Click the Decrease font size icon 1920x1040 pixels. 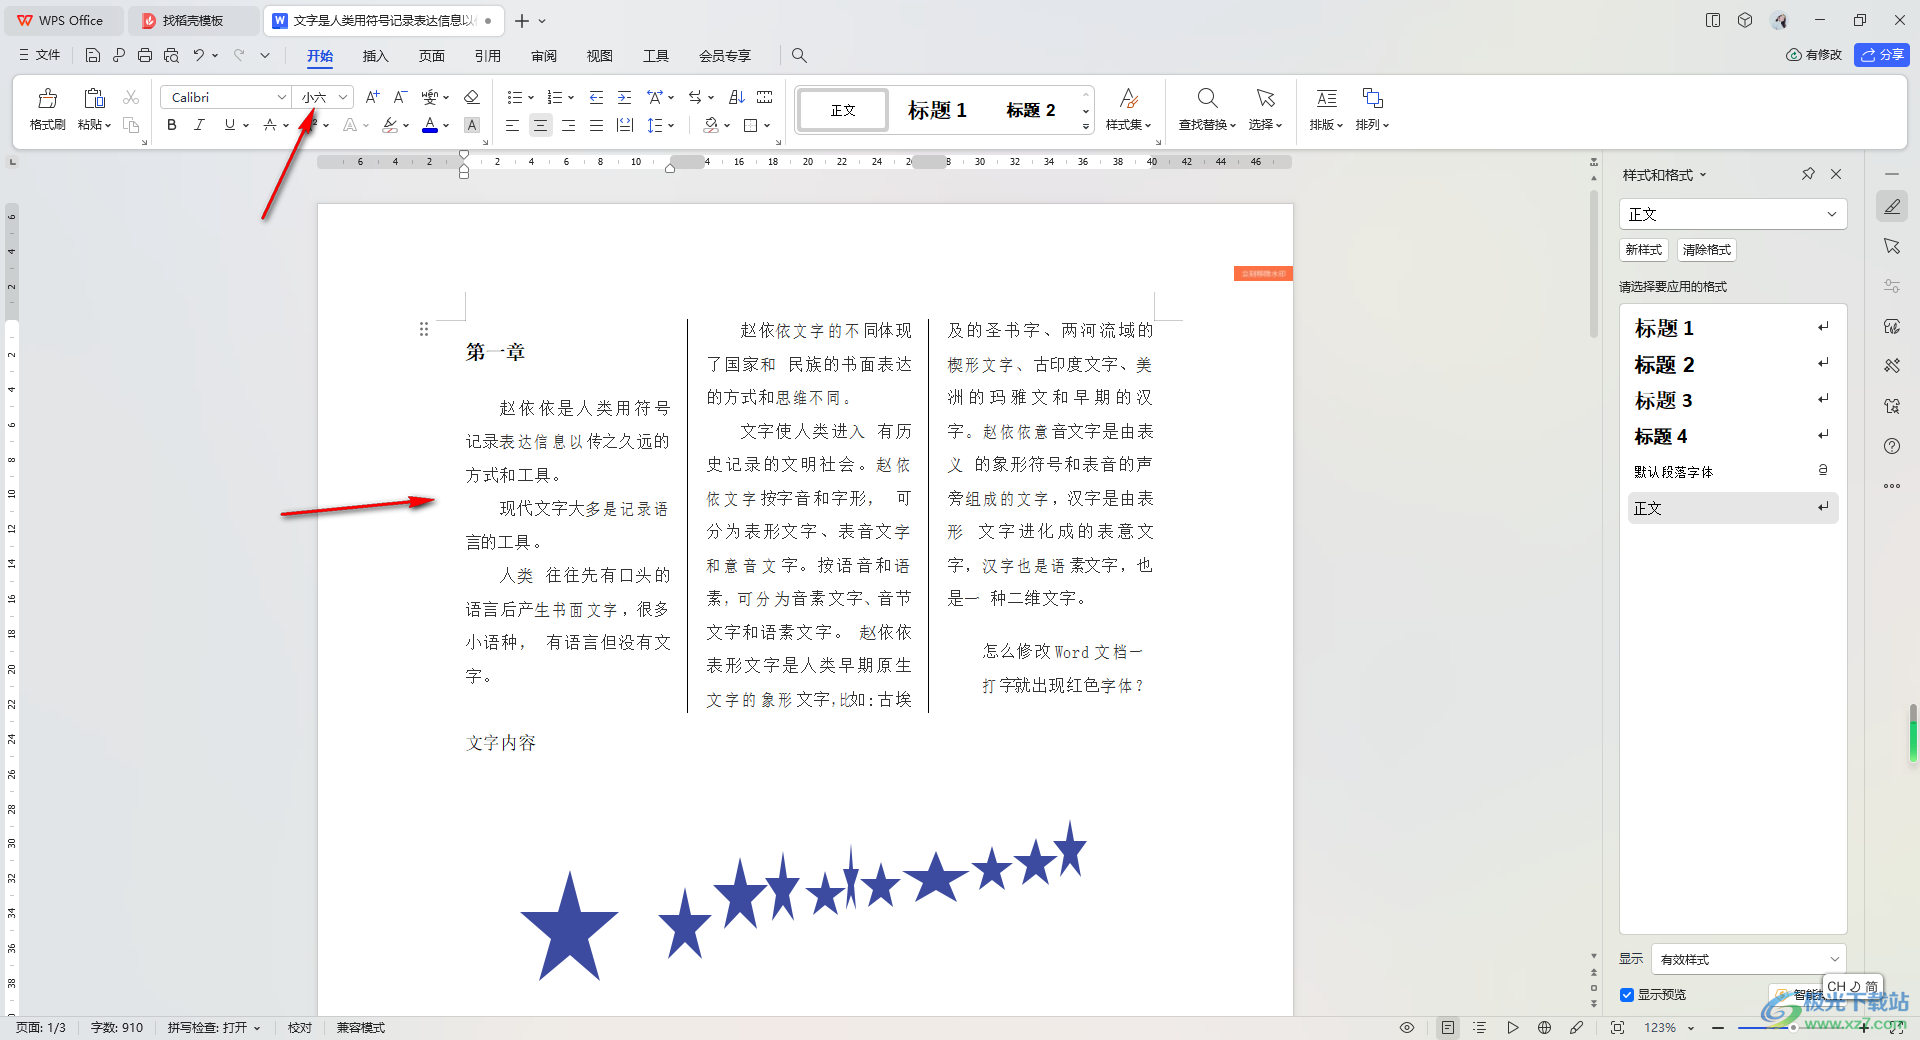pos(400,97)
